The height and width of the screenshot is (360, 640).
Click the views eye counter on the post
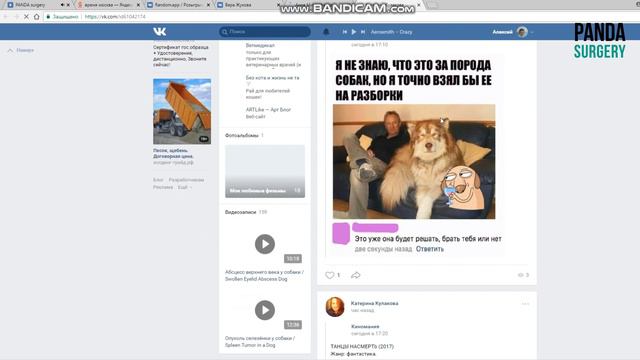point(523,275)
